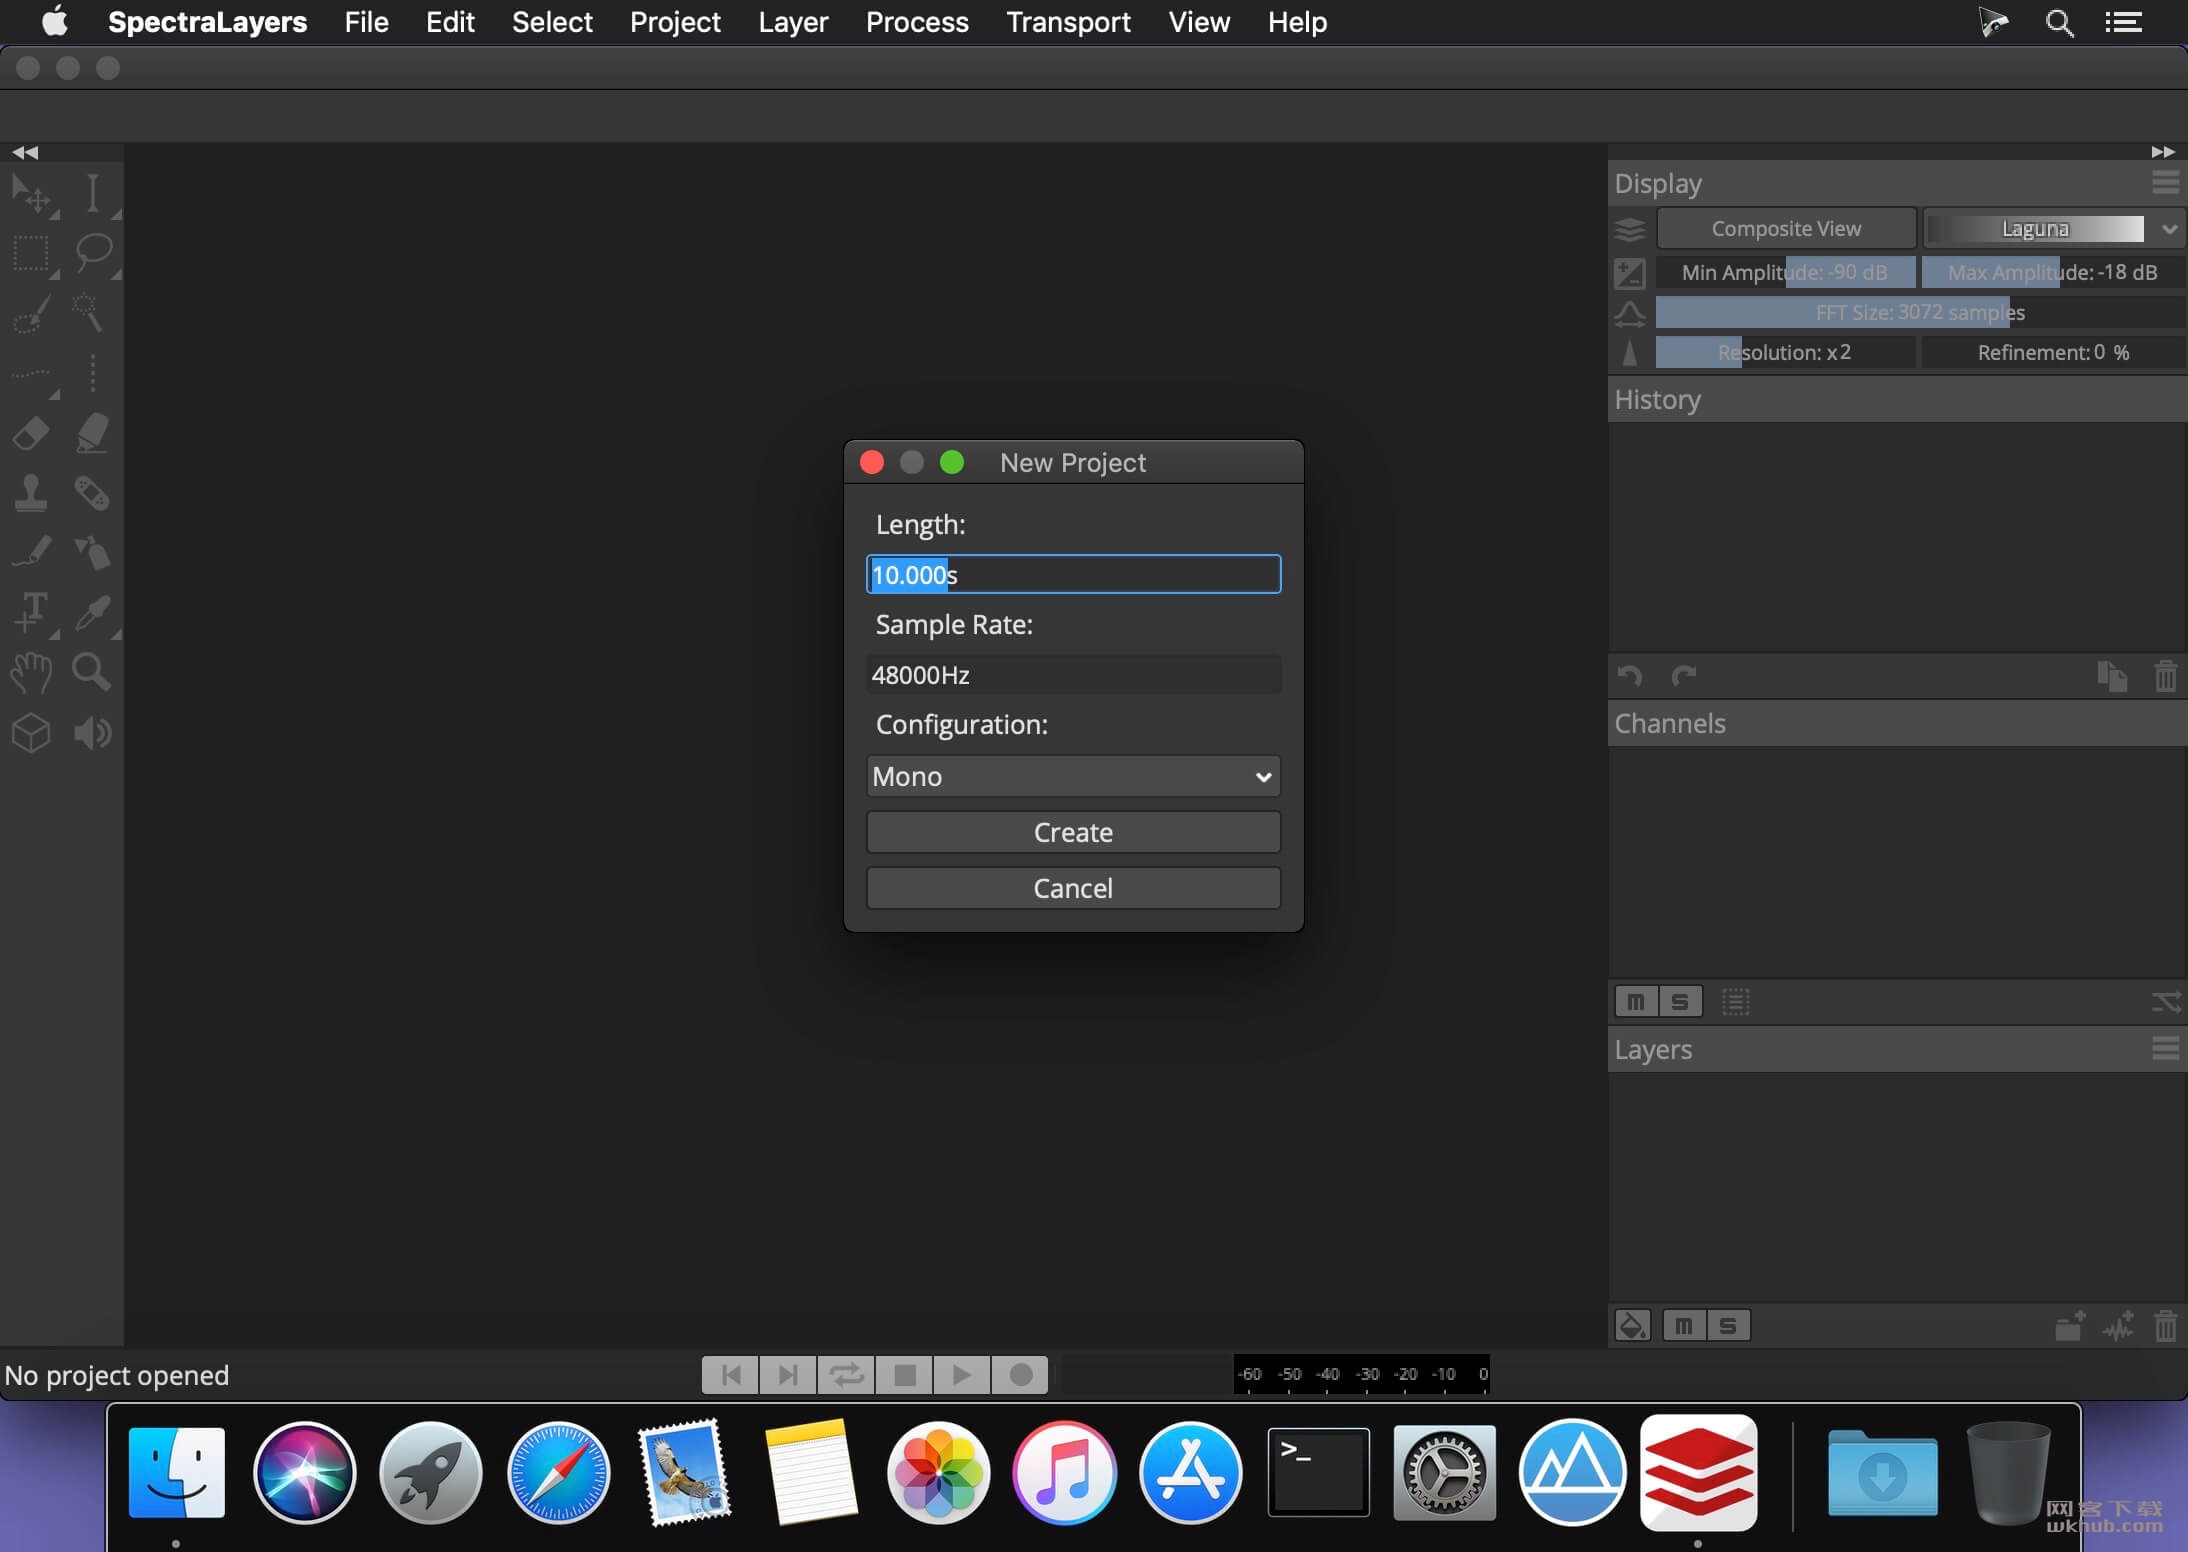
Task: Click the Sample Rate field
Action: coord(1073,675)
